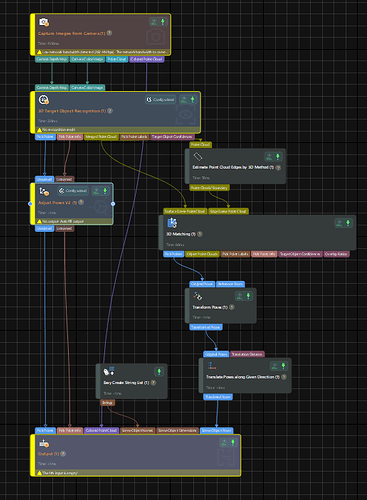This screenshot has width=367, height=500.
Task: Toggle data visualization on Capture Images step
Action: click(154, 22)
